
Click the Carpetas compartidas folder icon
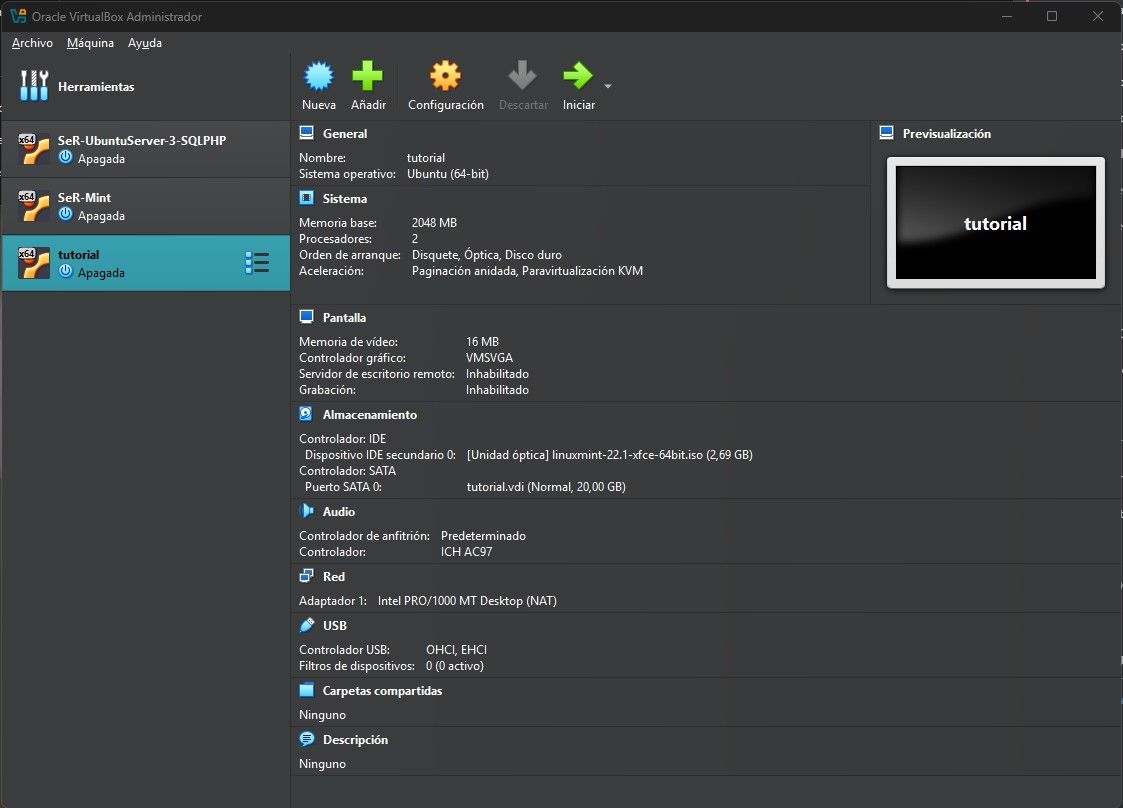307,690
